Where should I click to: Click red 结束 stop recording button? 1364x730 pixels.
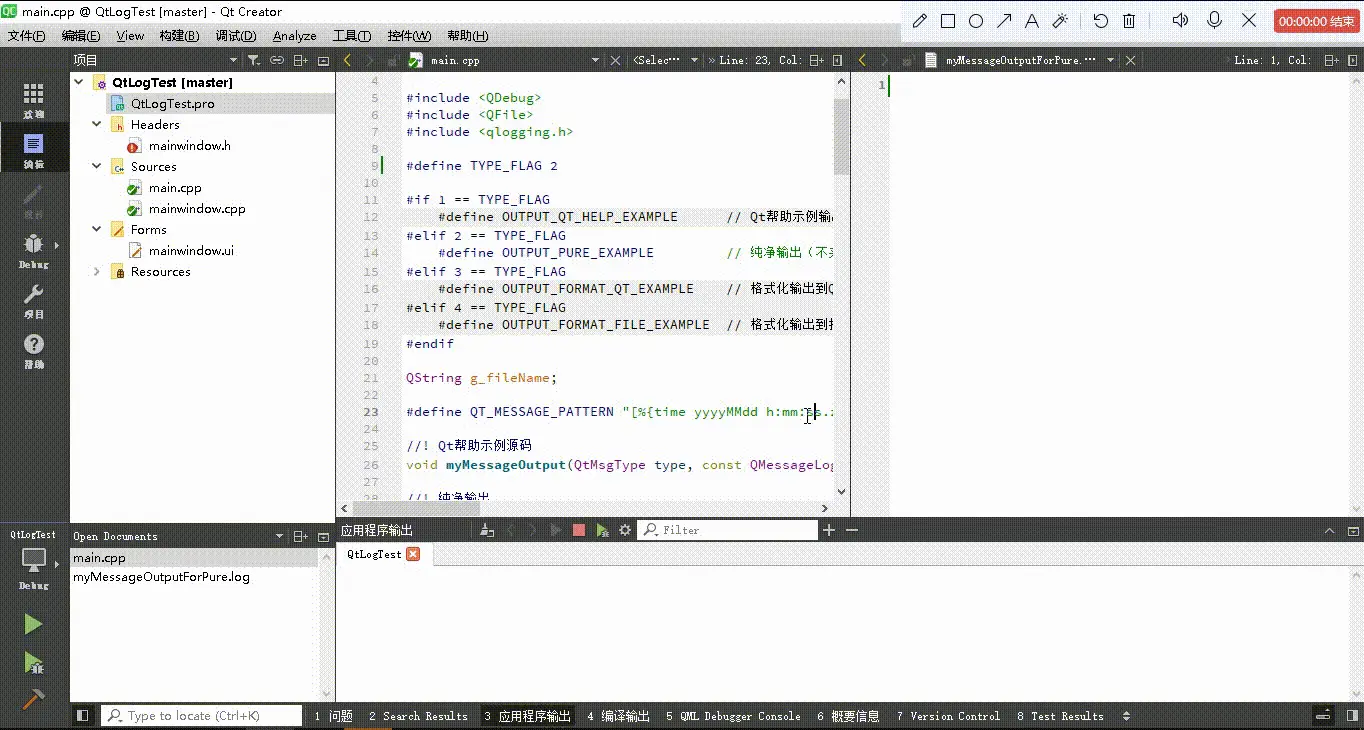(x=1316, y=21)
